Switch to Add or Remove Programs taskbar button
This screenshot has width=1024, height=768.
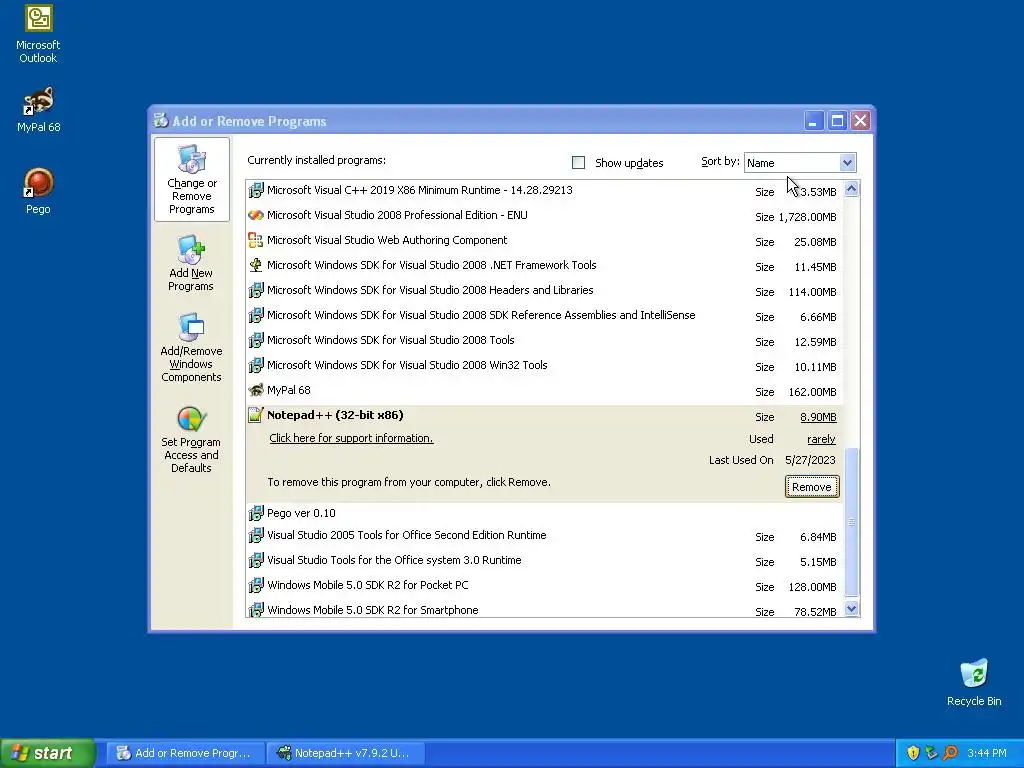click(185, 753)
